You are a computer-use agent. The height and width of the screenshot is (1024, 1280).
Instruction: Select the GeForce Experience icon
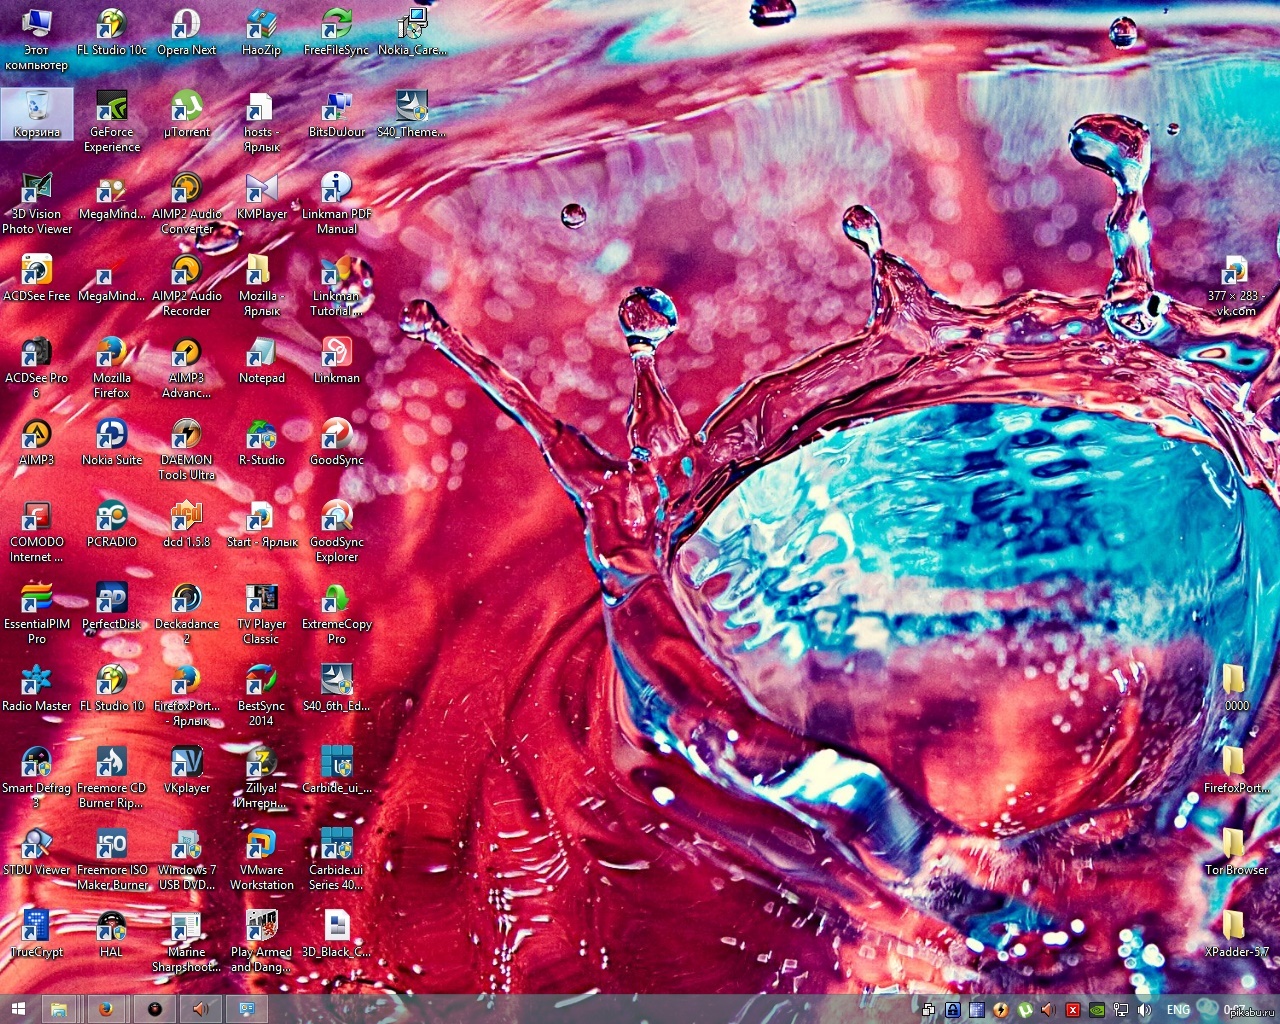[112, 121]
